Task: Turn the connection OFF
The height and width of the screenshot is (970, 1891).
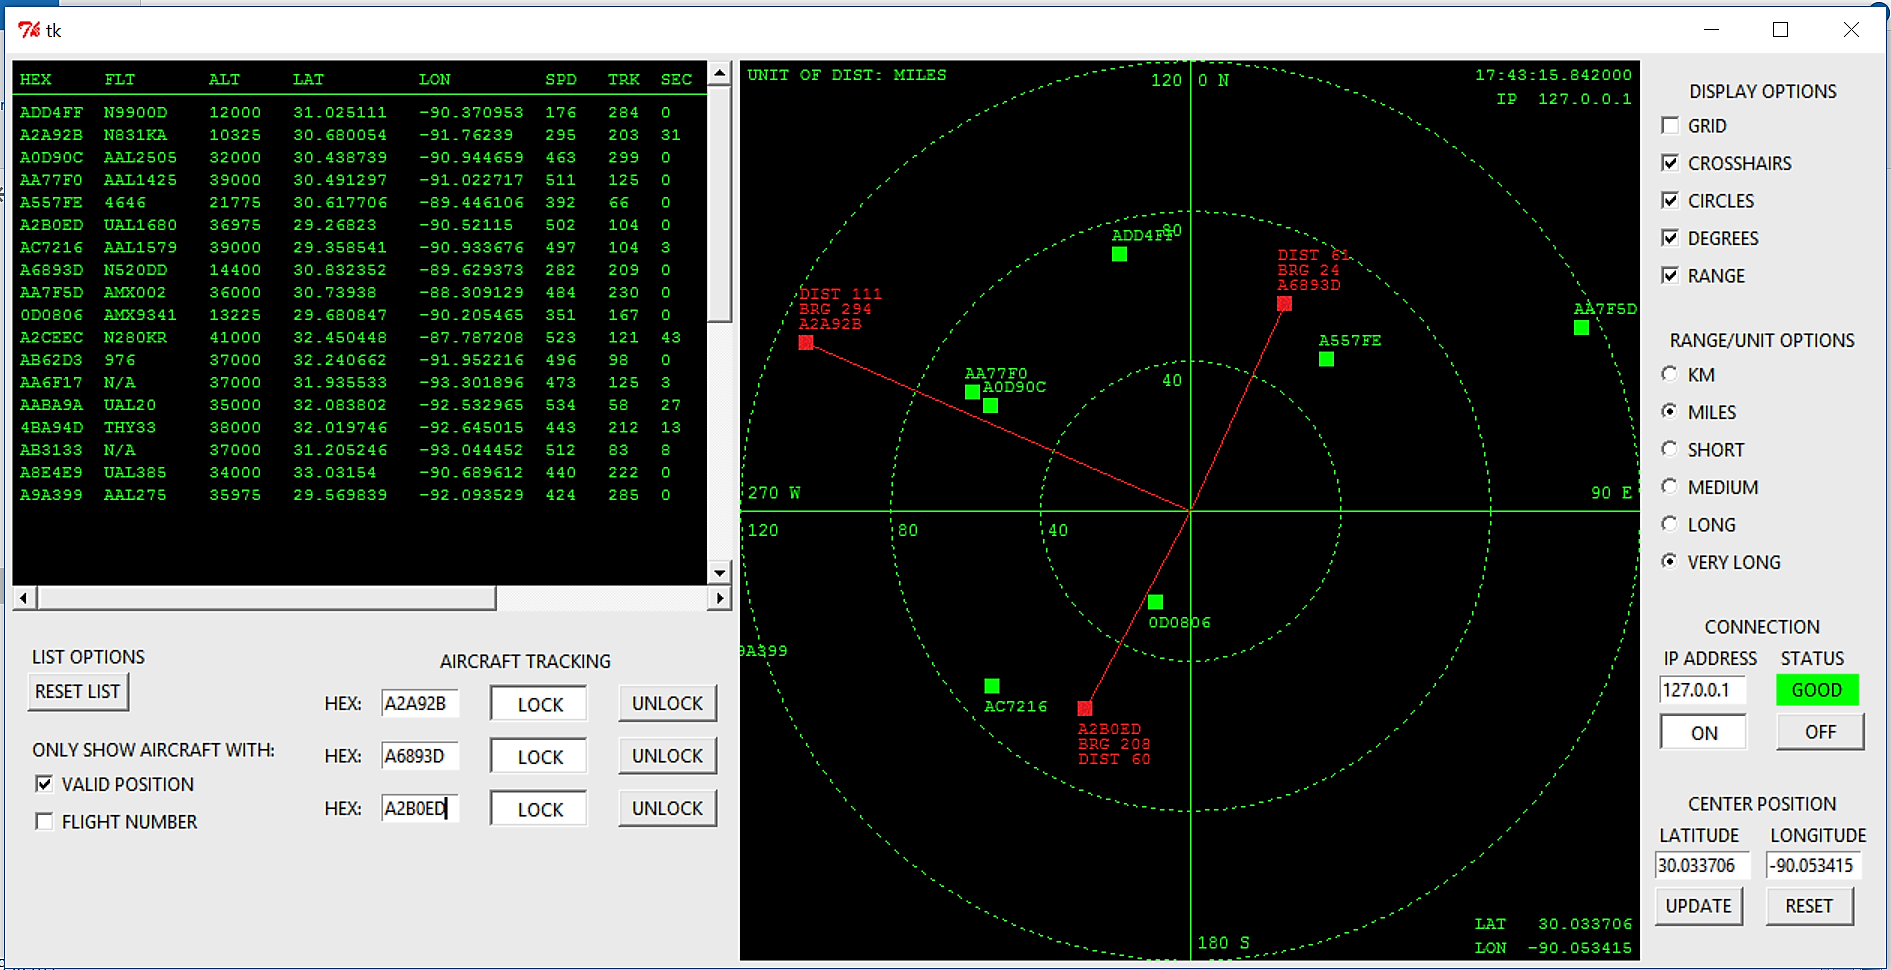Action: point(1820,731)
